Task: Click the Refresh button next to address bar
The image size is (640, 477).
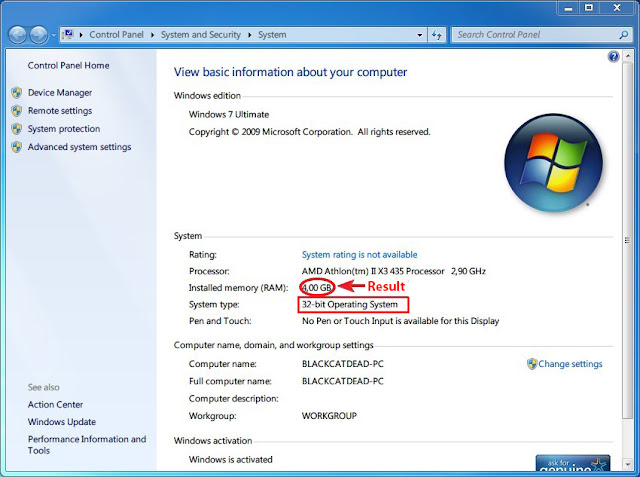Action: [437, 35]
